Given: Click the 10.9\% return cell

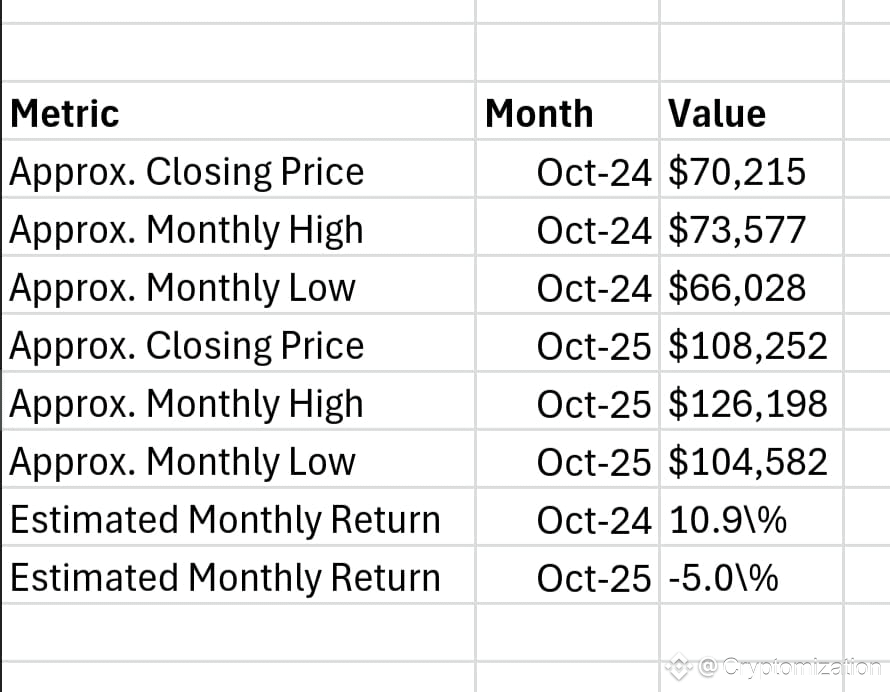Looking at the screenshot, I should click(x=752, y=517).
